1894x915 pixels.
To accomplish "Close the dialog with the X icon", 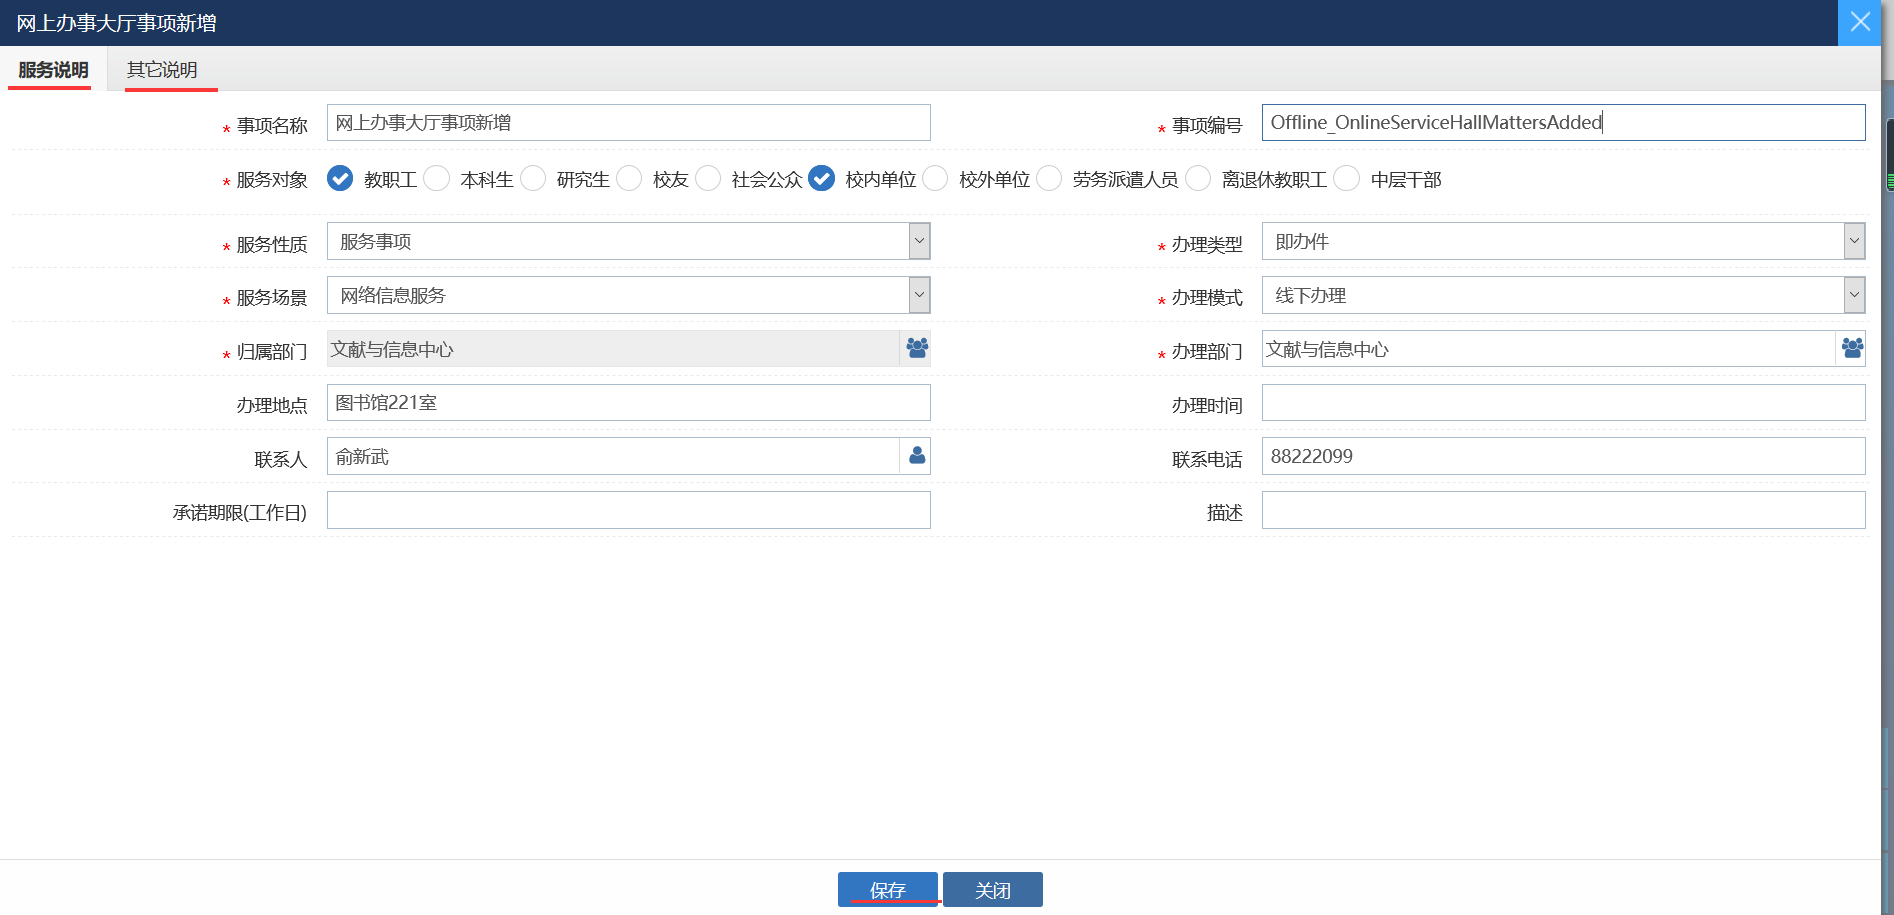I will (x=1859, y=22).
